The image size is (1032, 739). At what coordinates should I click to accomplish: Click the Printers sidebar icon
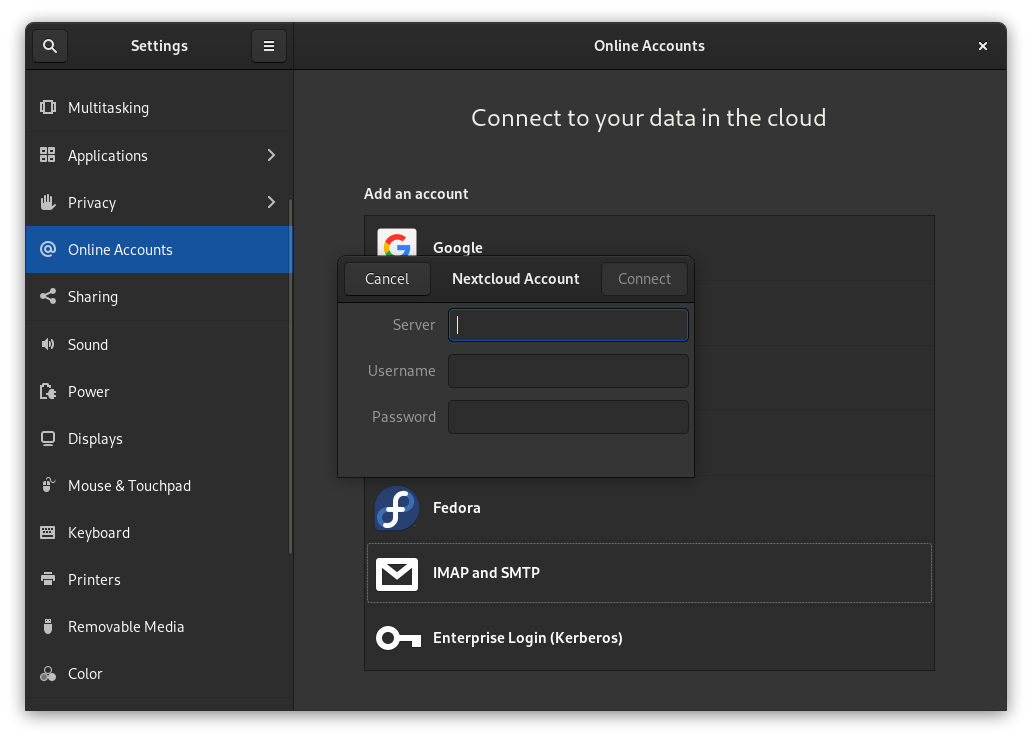click(x=47, y=579)
